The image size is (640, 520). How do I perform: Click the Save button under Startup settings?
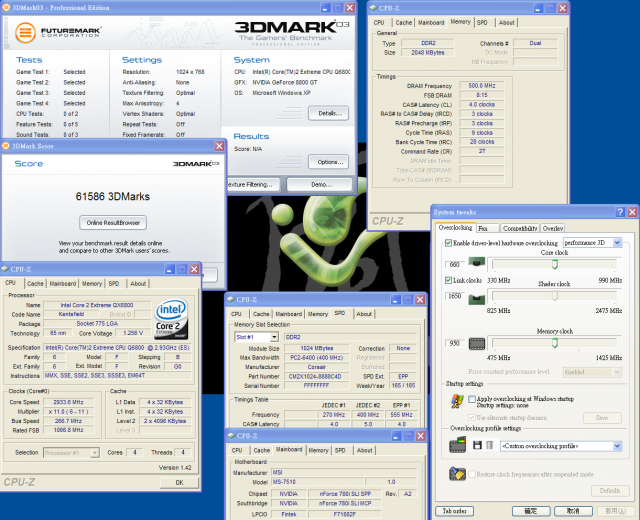(x=602, y=418)
